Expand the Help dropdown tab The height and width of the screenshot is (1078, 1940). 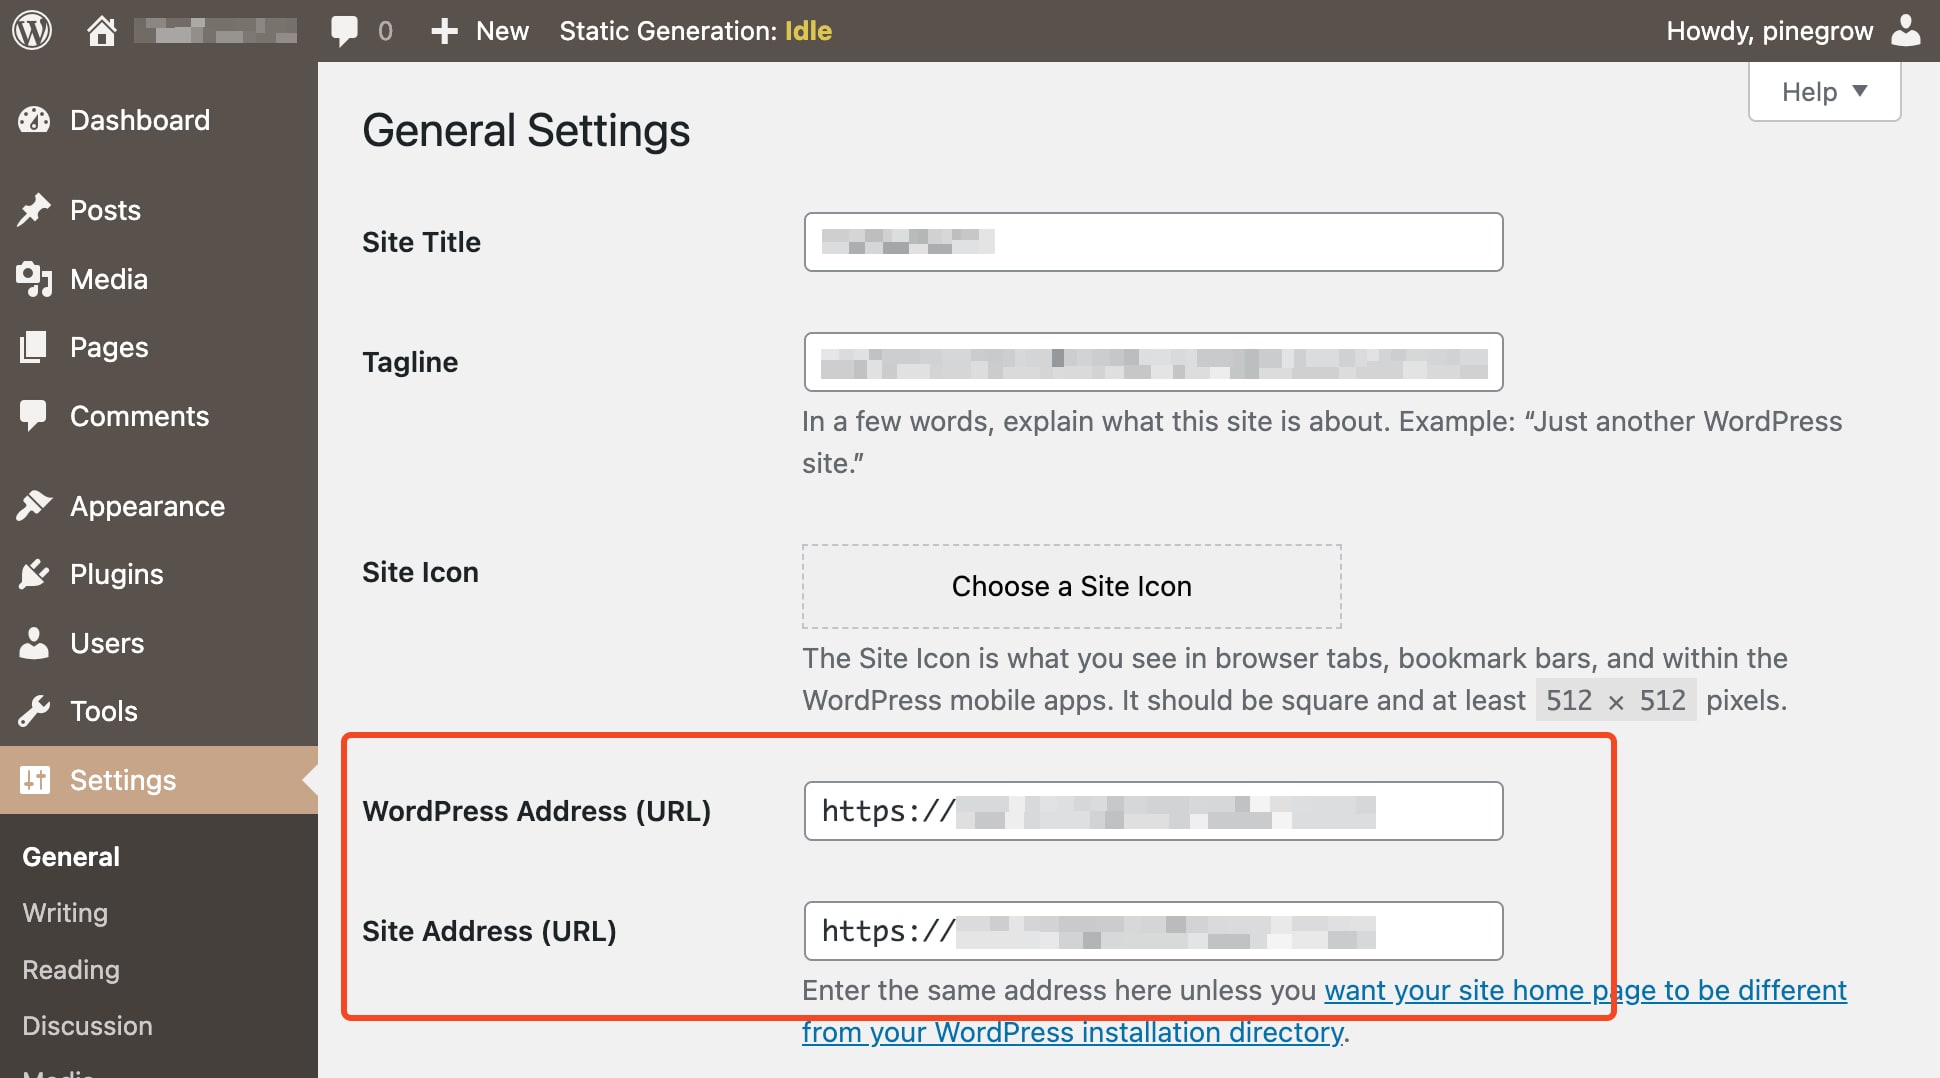1824,92
